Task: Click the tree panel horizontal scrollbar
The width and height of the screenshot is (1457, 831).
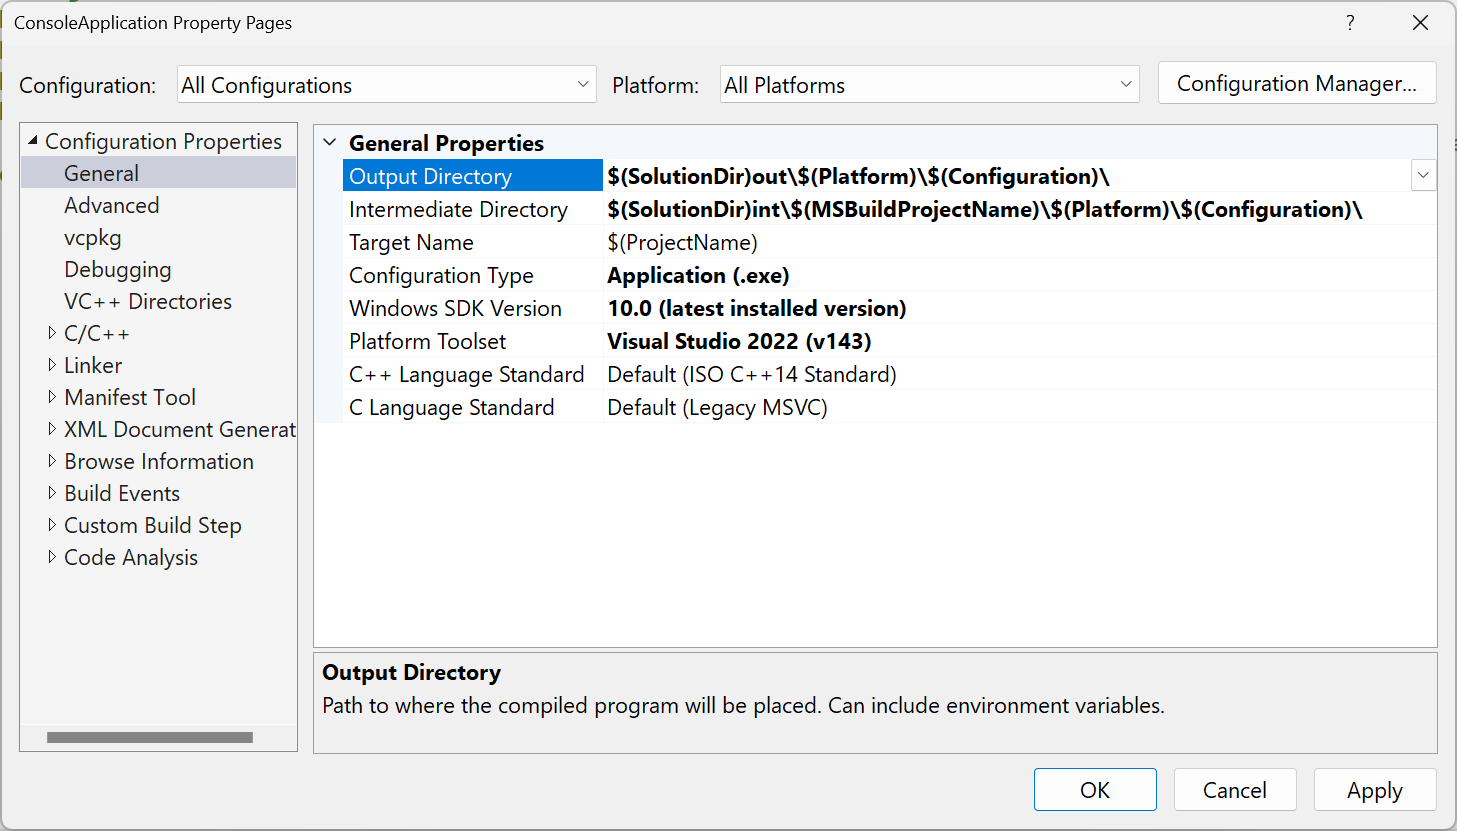Action: coord(150,737)
